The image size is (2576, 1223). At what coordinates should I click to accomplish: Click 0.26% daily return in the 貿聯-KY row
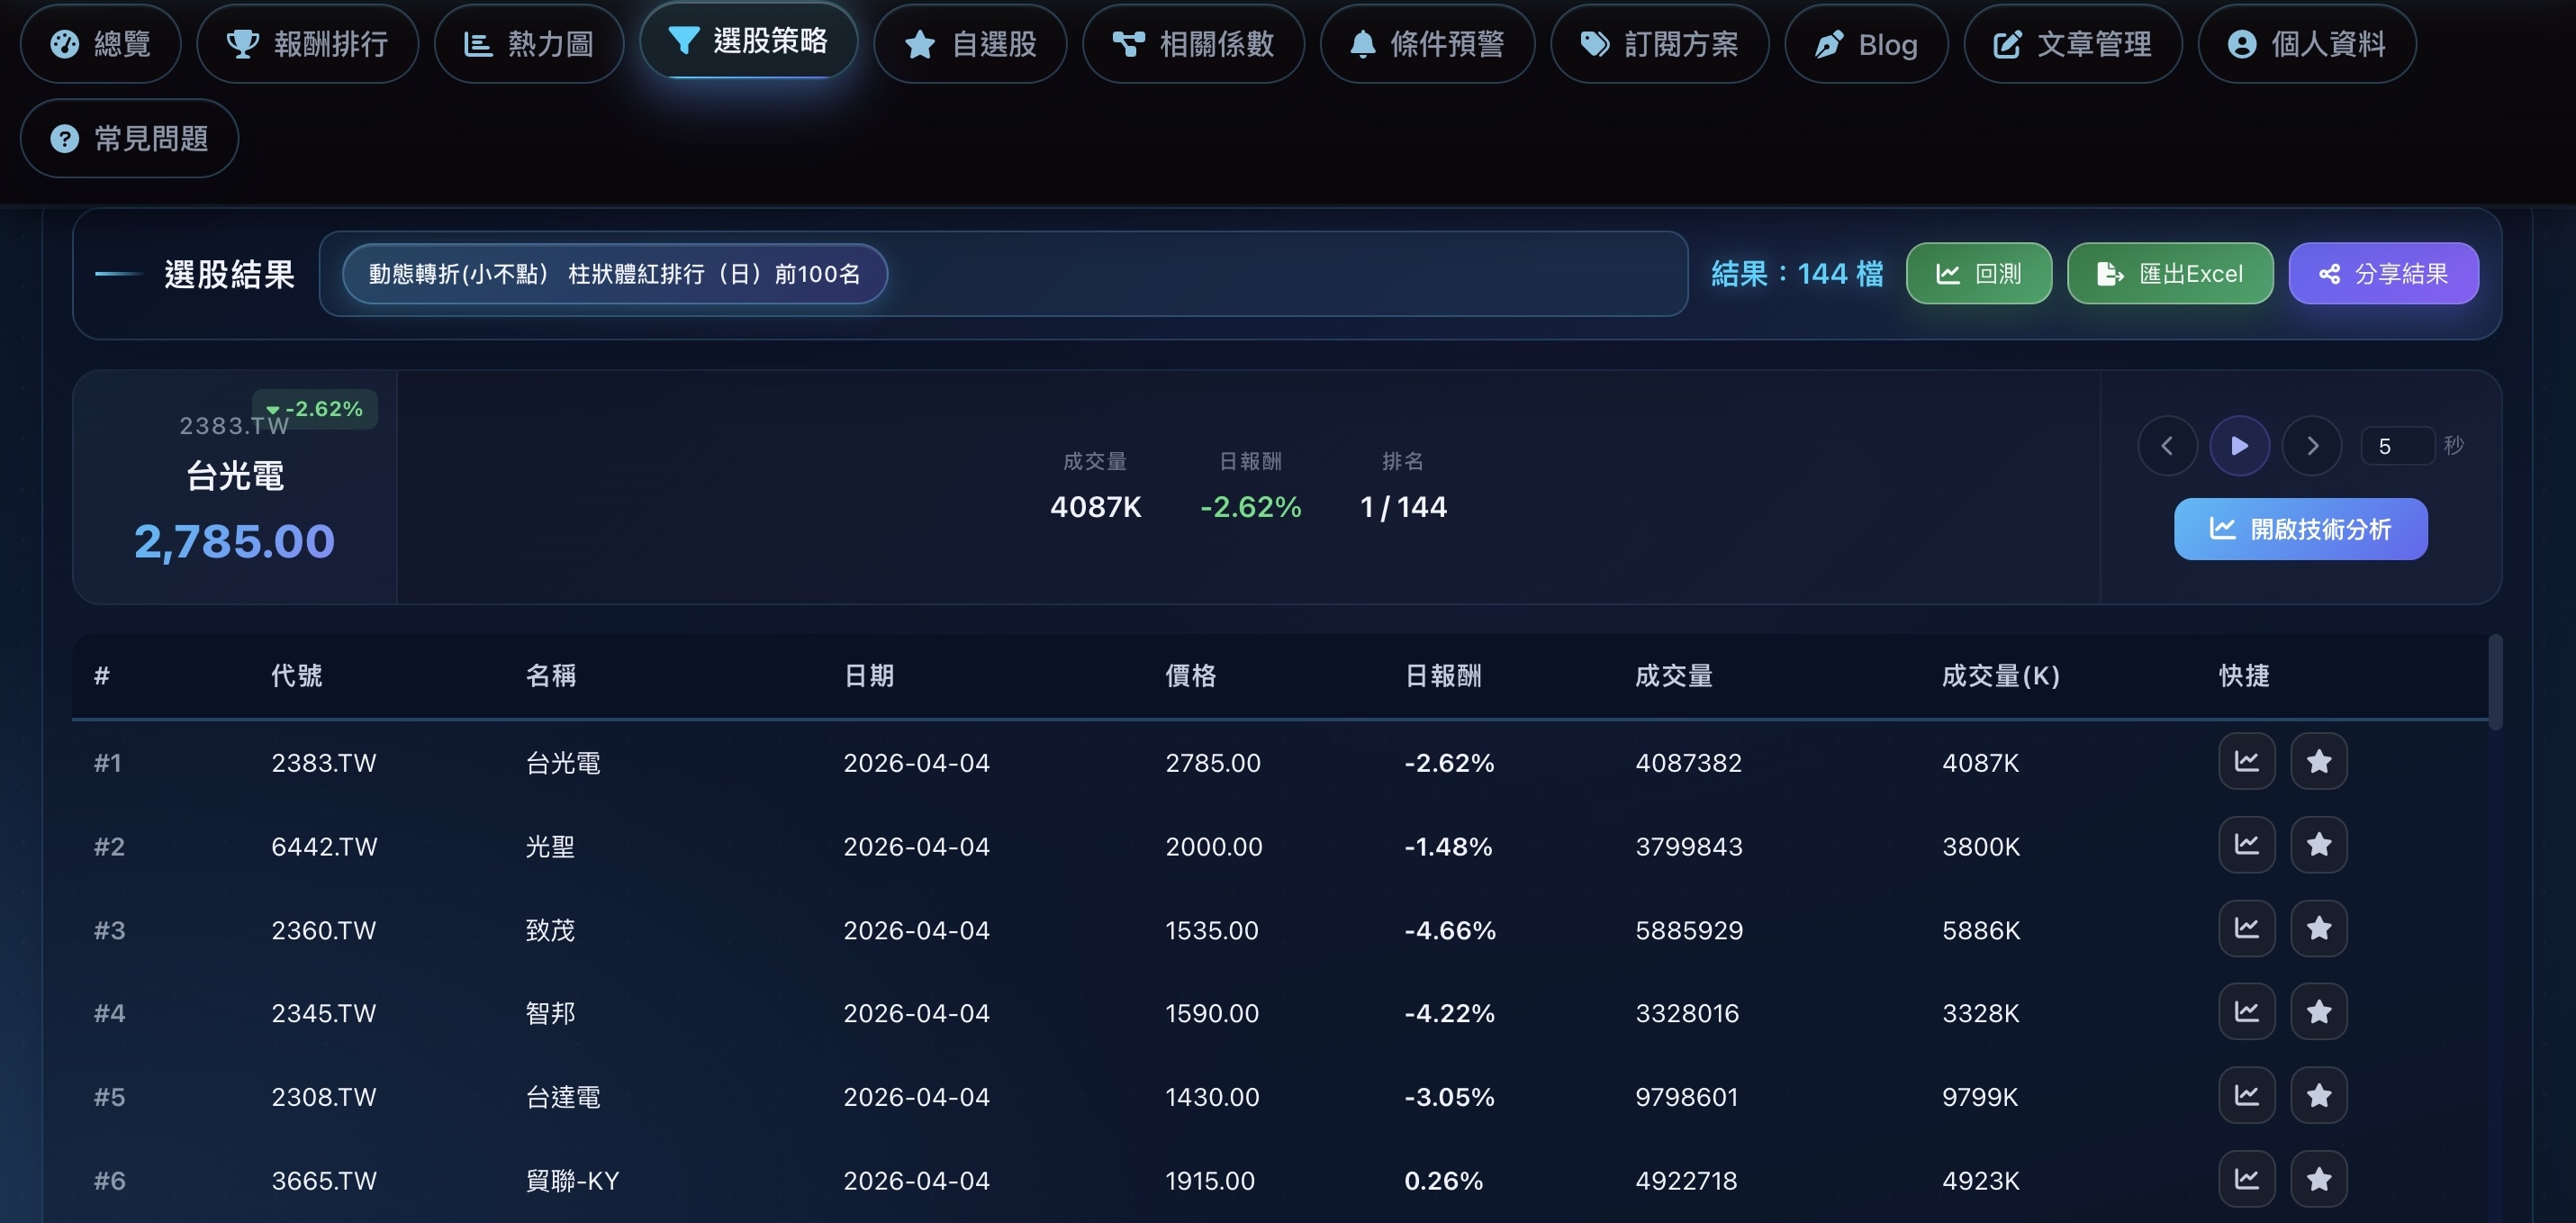[1443, 1181]
